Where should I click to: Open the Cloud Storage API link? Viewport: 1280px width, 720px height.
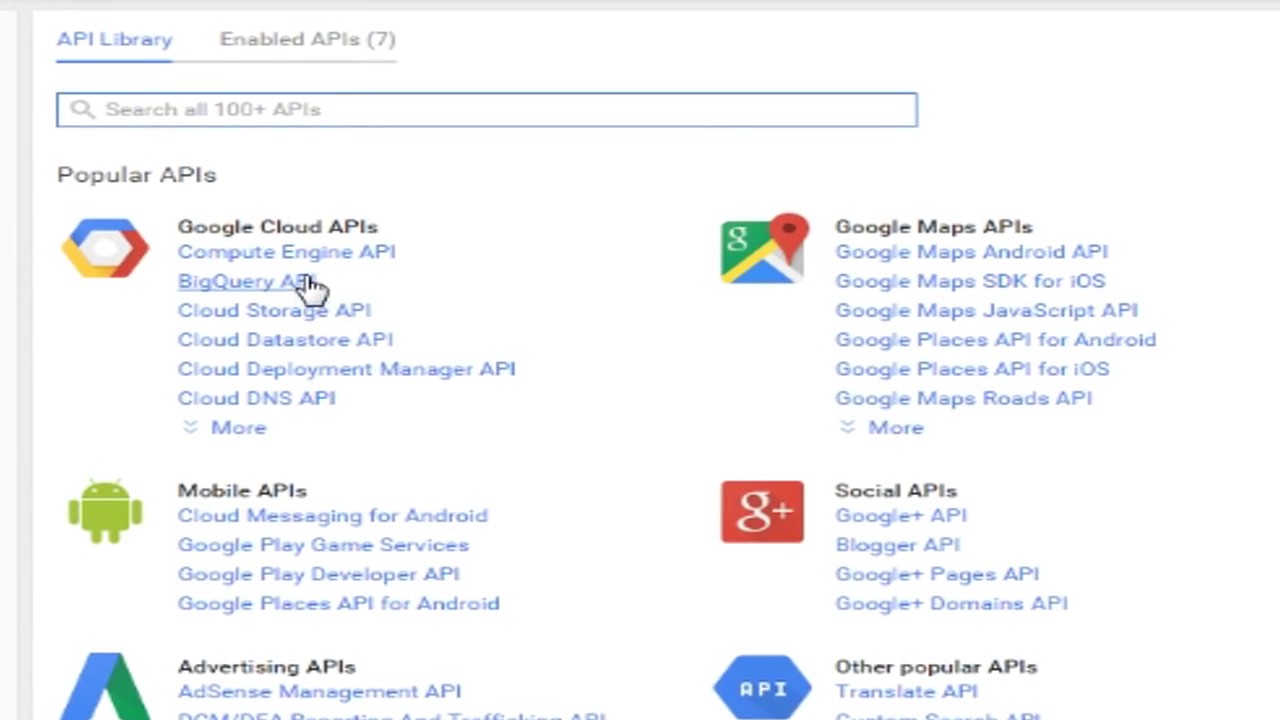(274, 310)
